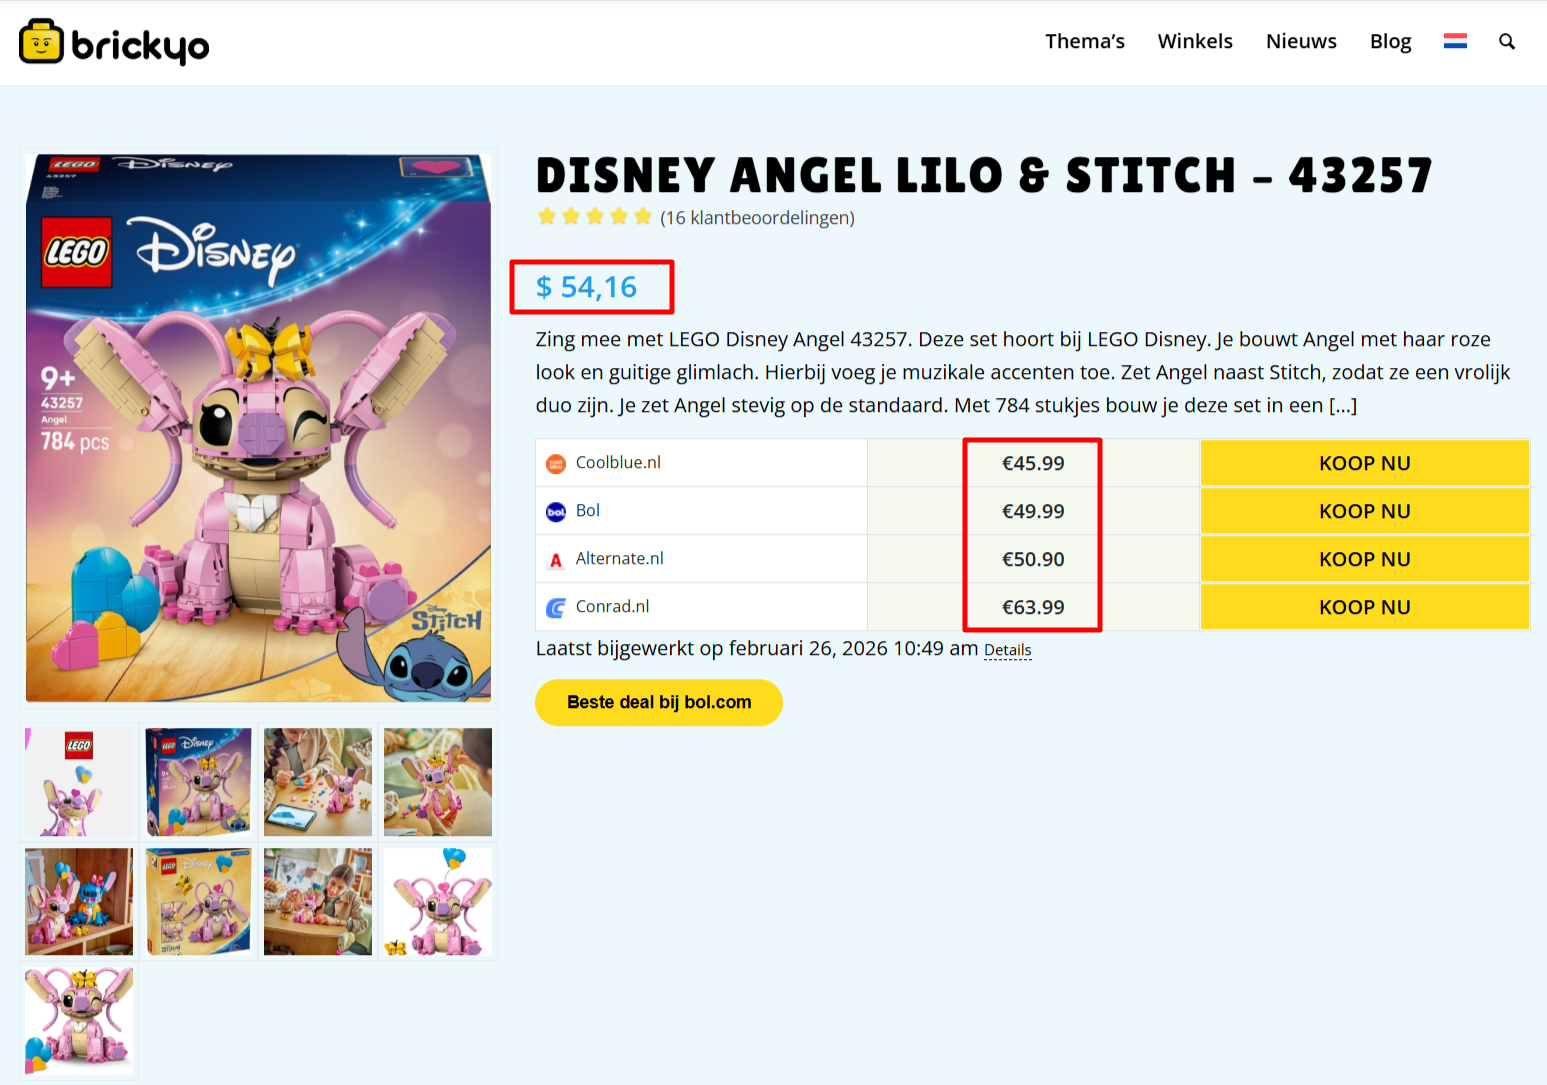Open the main LEGO Disney Angel box image
The image size is (1547, 1085).
tap(258, 428)
